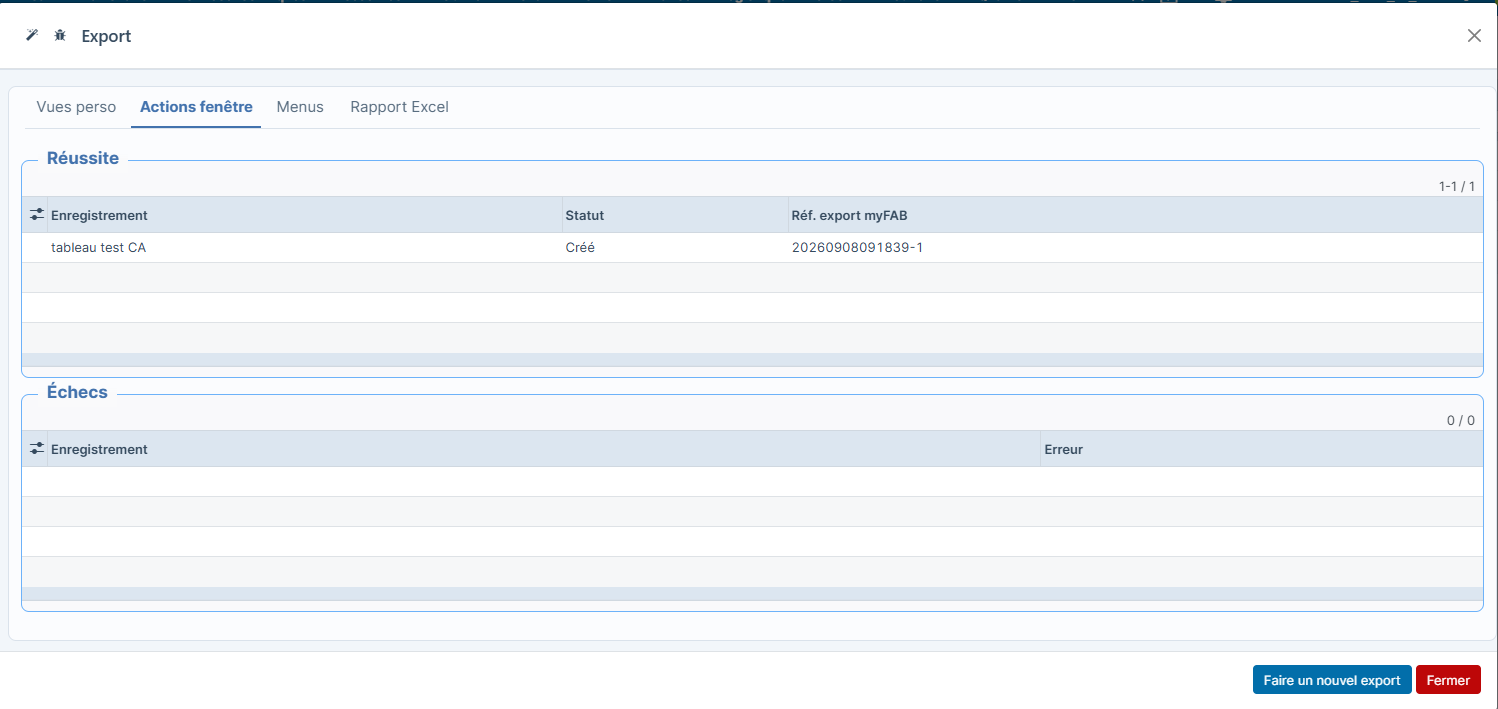Click the magic wand icon in header

pyautogui.click(x=32, y=35)
